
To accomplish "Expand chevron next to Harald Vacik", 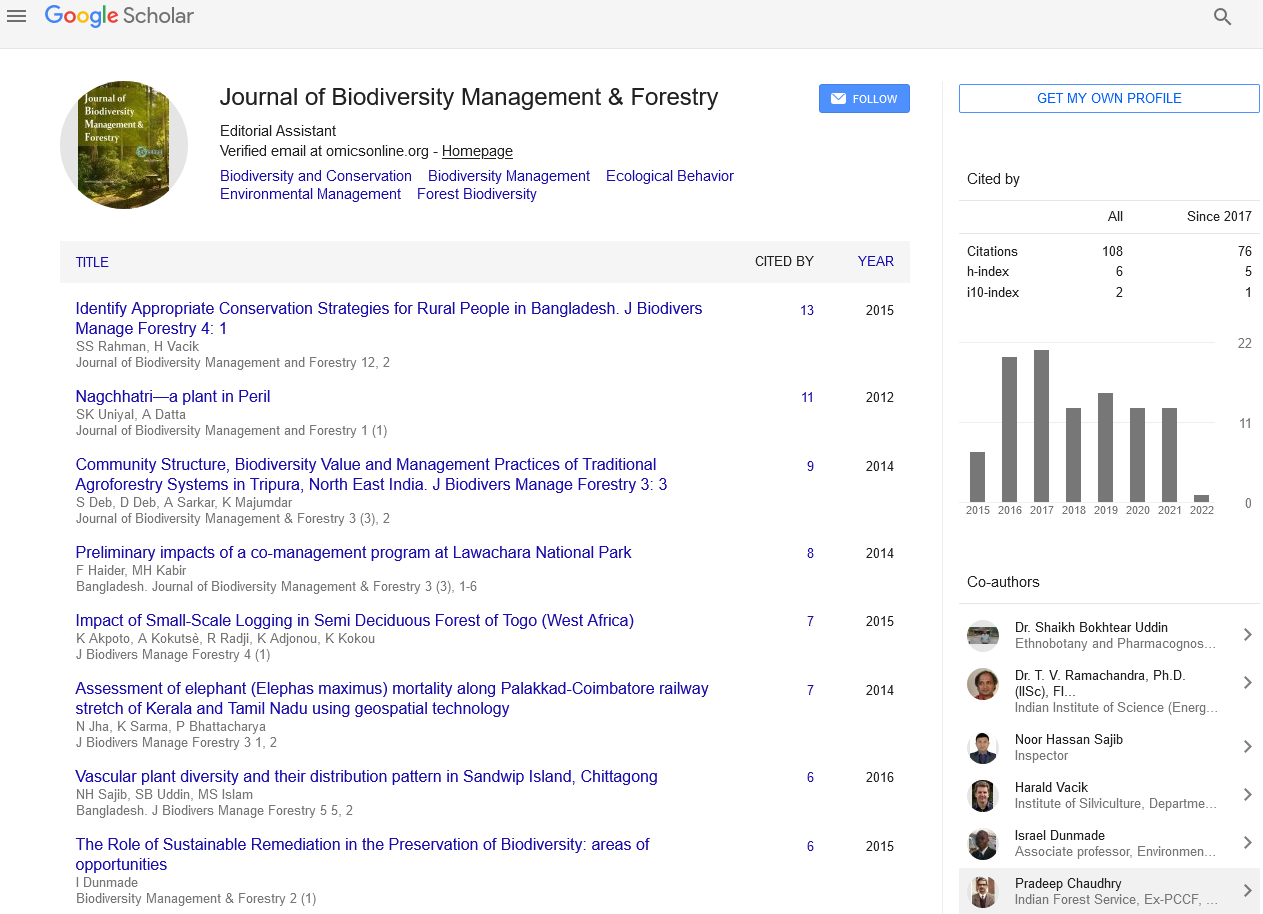I will (1247, 794).
